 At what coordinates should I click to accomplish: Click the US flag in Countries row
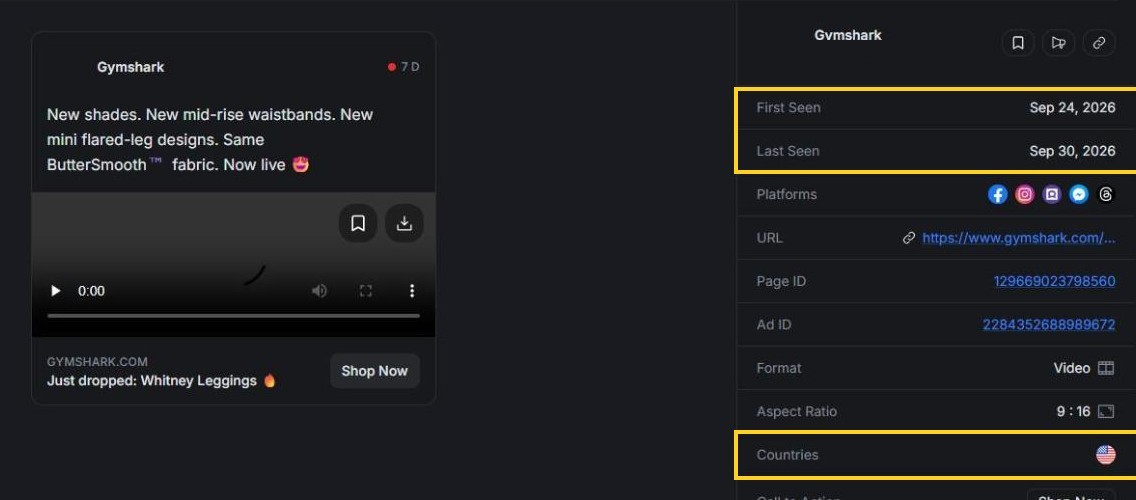pos(1106,455)
